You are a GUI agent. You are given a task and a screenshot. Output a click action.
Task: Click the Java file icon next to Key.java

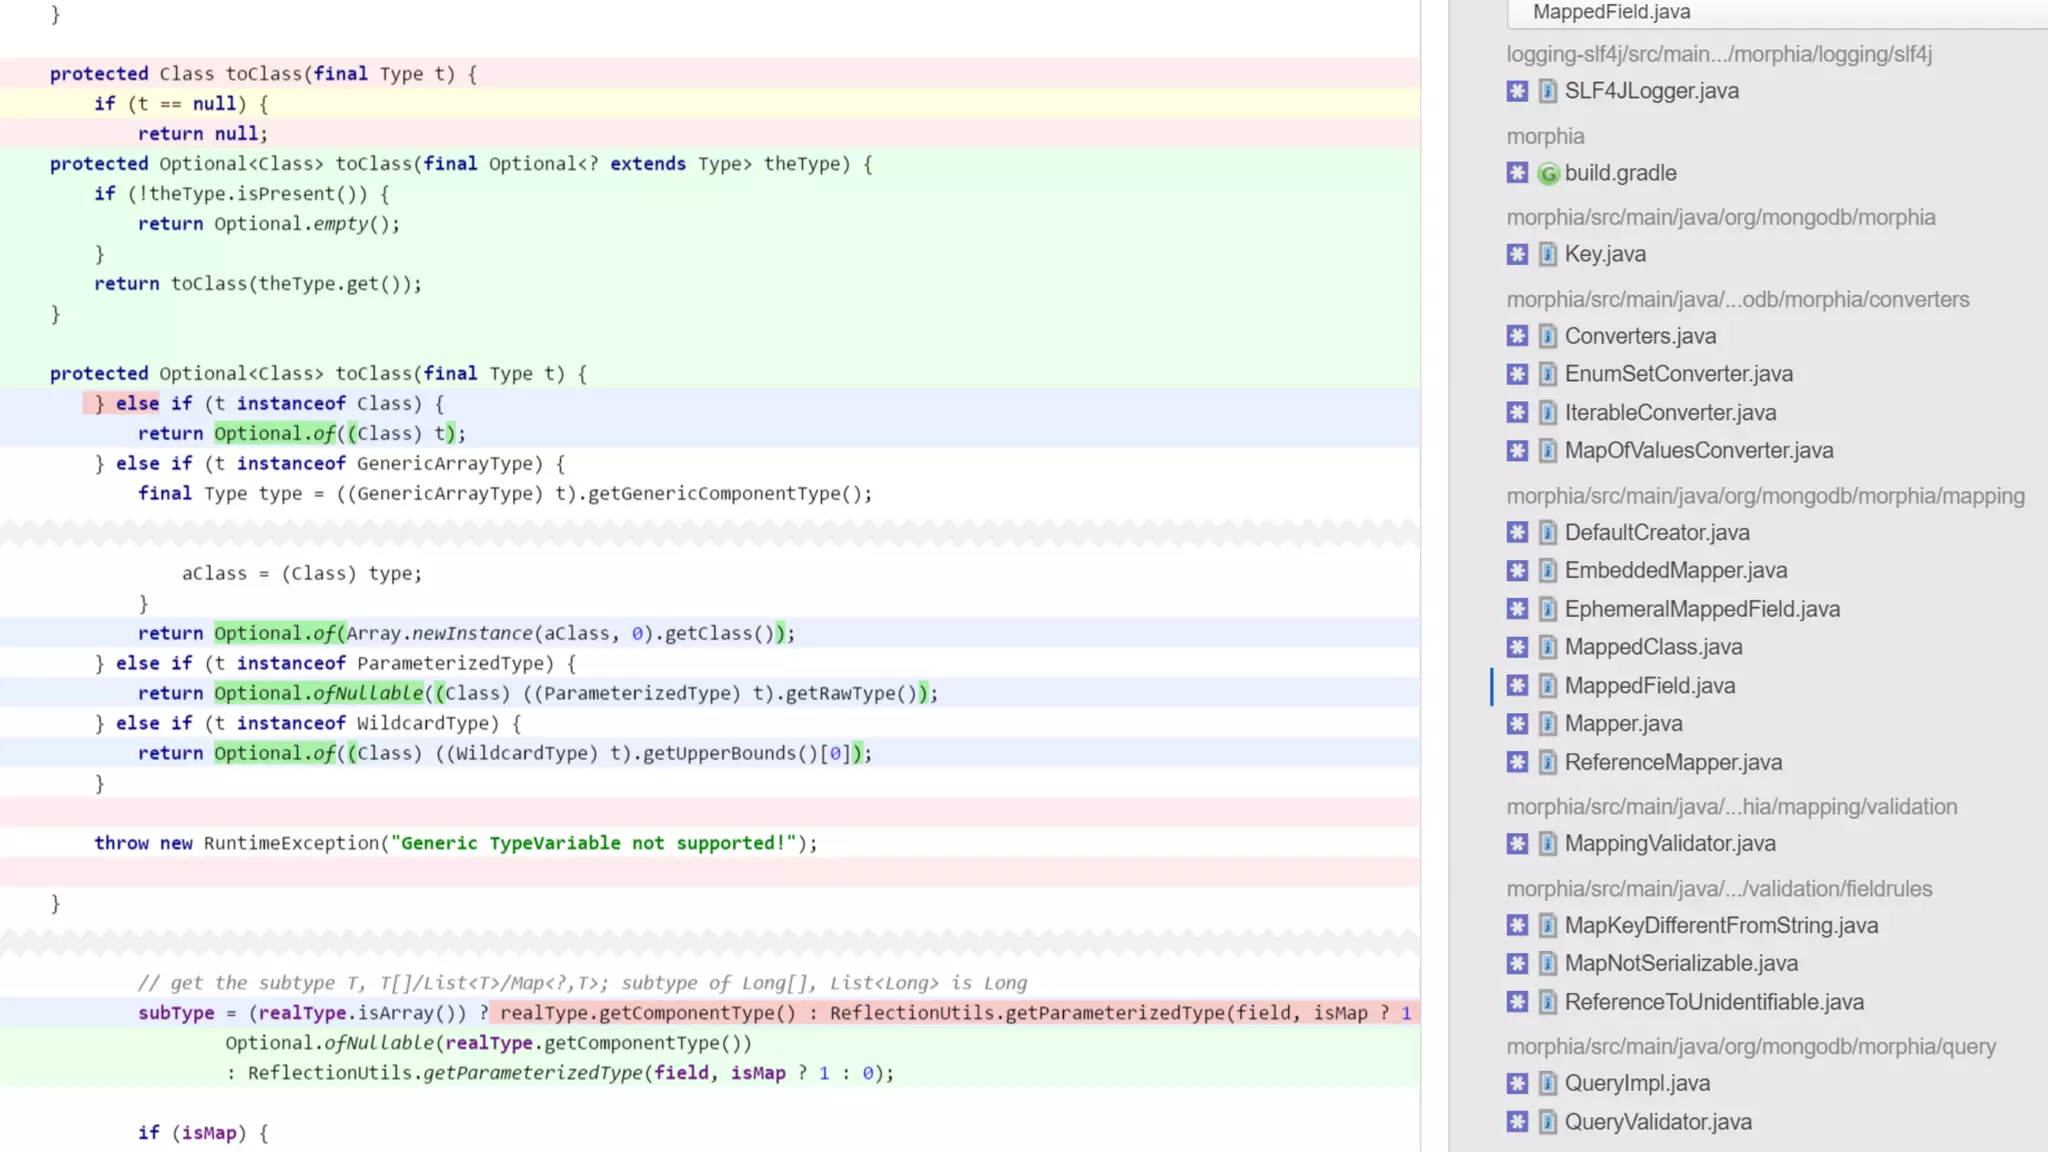point(1547,254)
